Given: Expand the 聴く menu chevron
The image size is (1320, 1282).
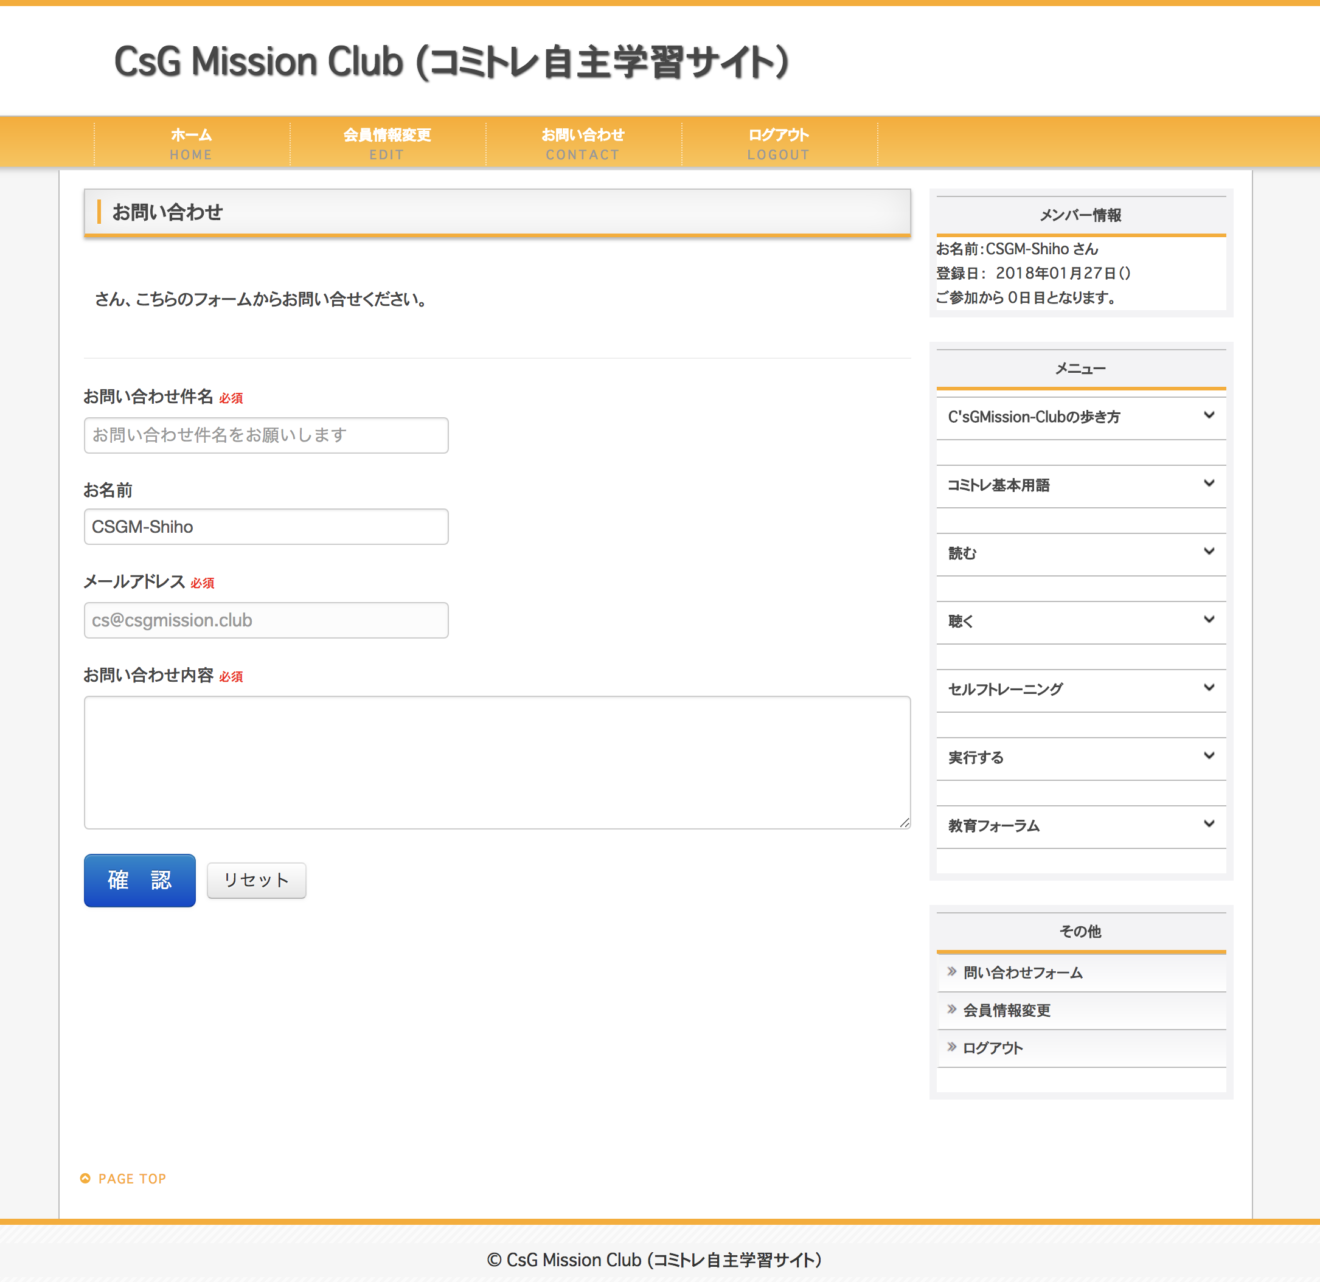Looking at the screenshot, I should point(1209,619).
